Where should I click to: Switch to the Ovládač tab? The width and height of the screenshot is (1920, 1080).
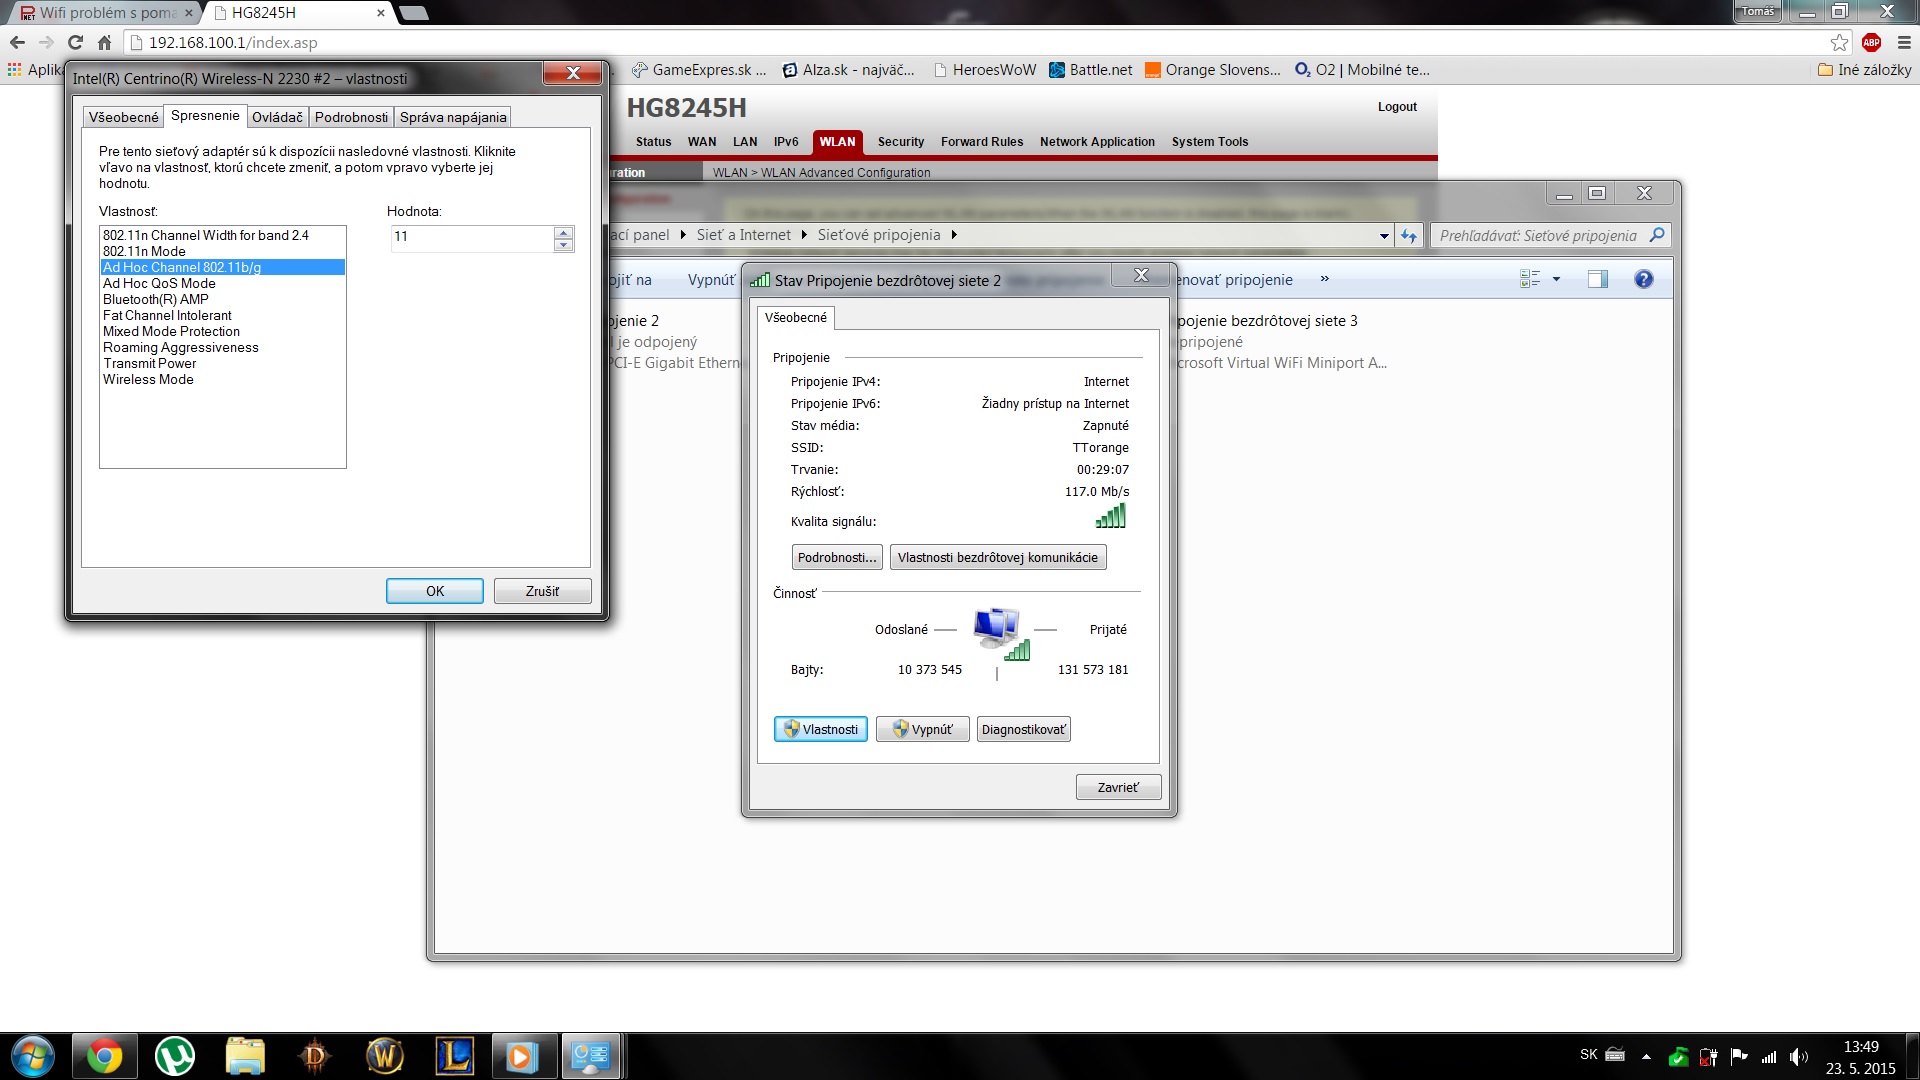coord(277,117)
